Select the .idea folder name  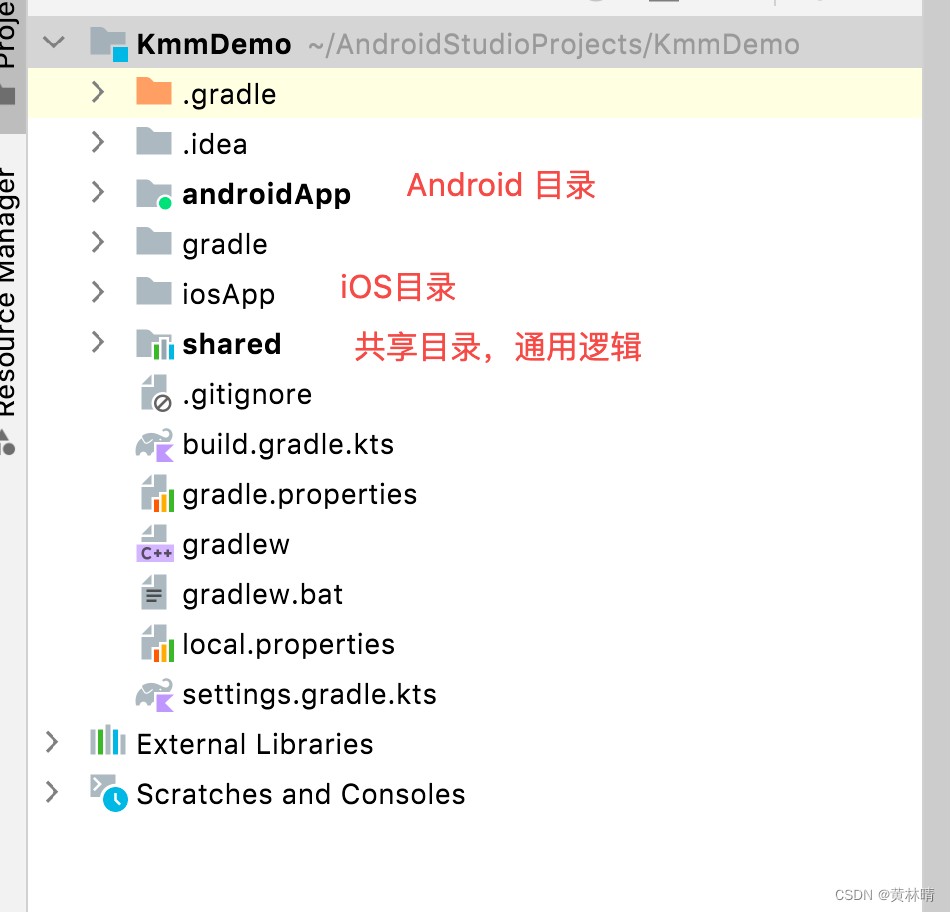(215, 144)
